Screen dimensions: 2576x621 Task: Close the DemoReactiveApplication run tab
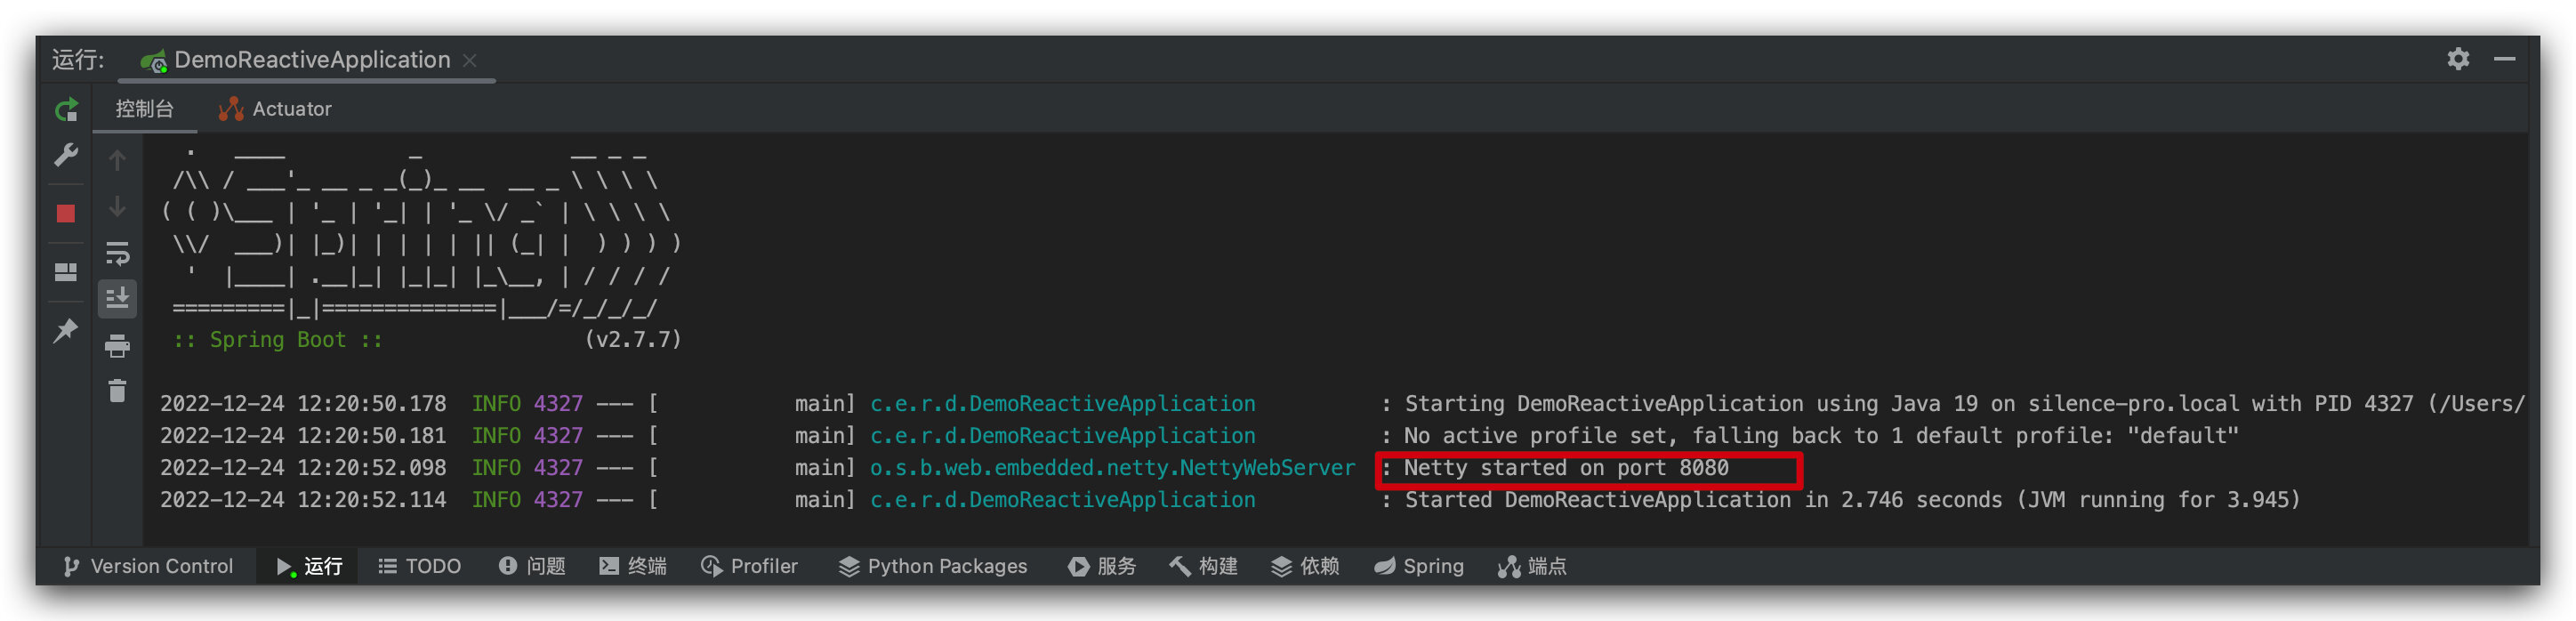pos(470,60)
